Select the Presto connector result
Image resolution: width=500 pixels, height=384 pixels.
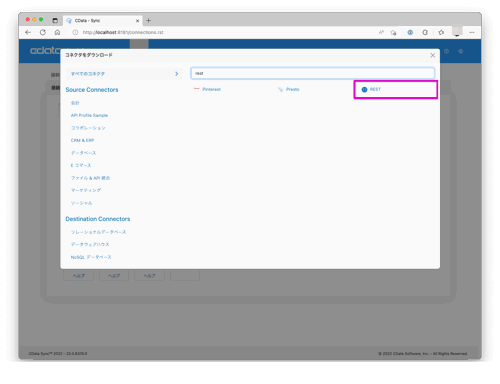(289, 89)
